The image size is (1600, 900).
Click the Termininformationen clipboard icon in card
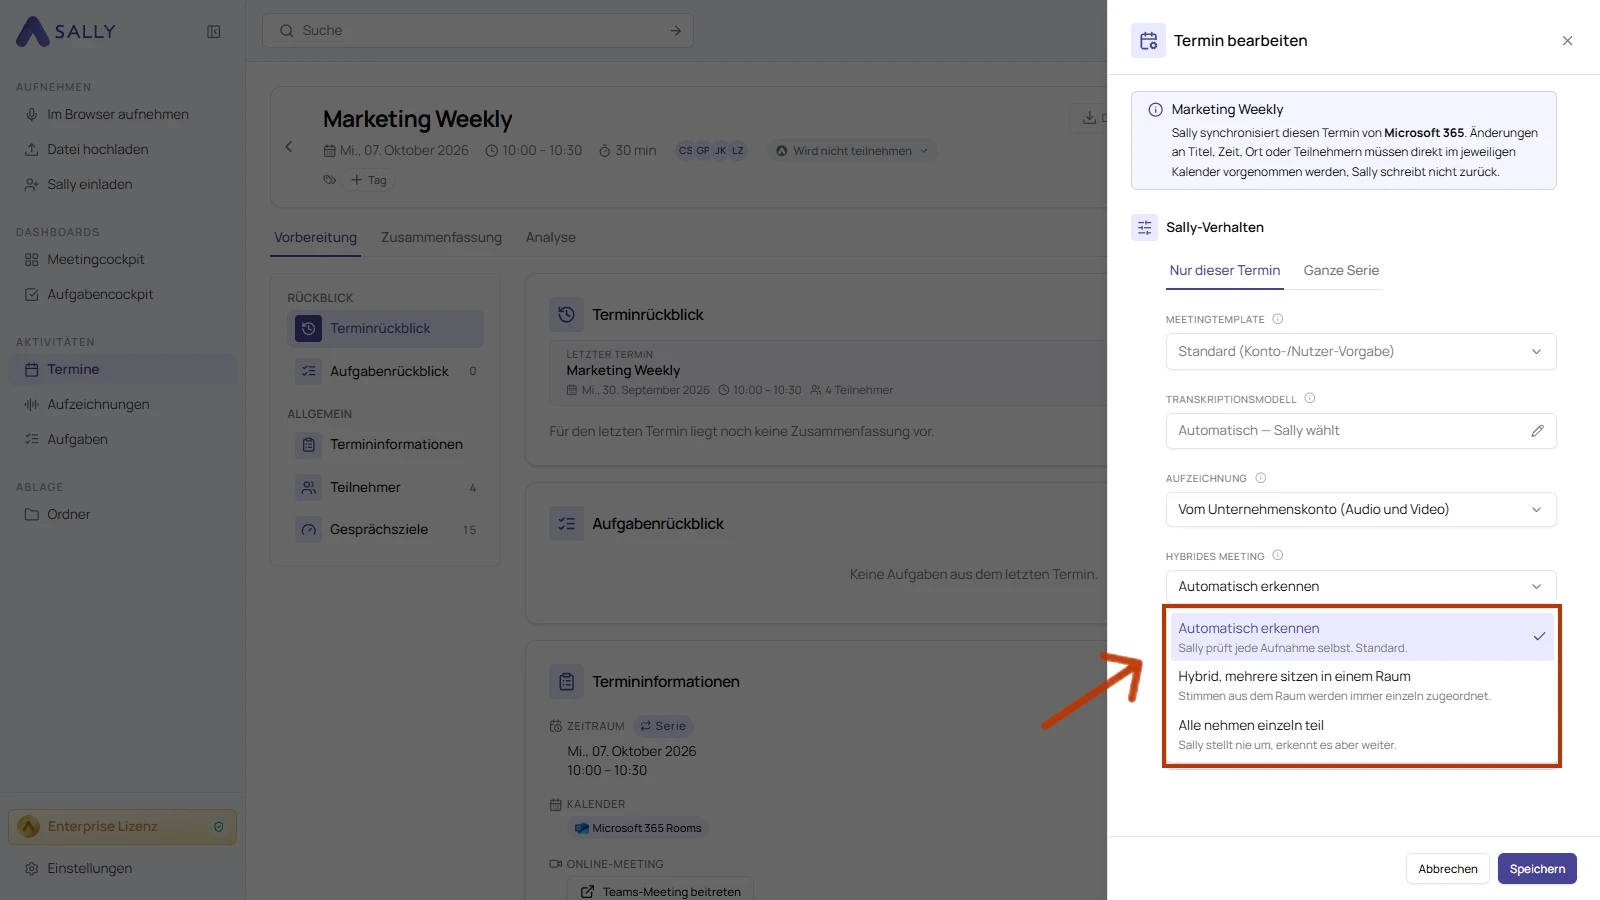click(567, 682)
